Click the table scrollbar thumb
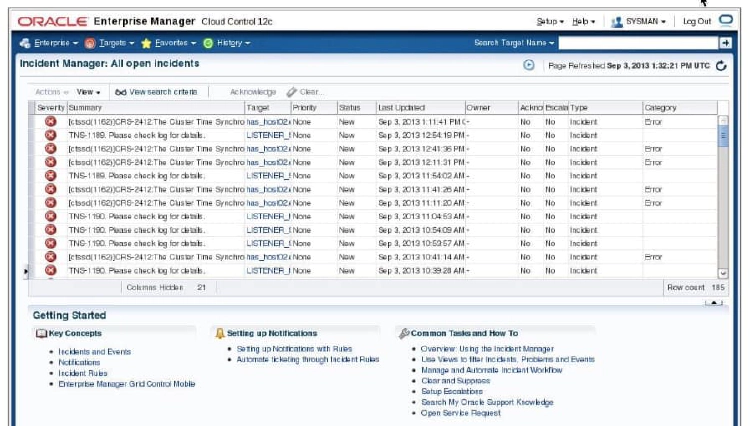The height and width of the screenshot is (426, 750). 723,135
